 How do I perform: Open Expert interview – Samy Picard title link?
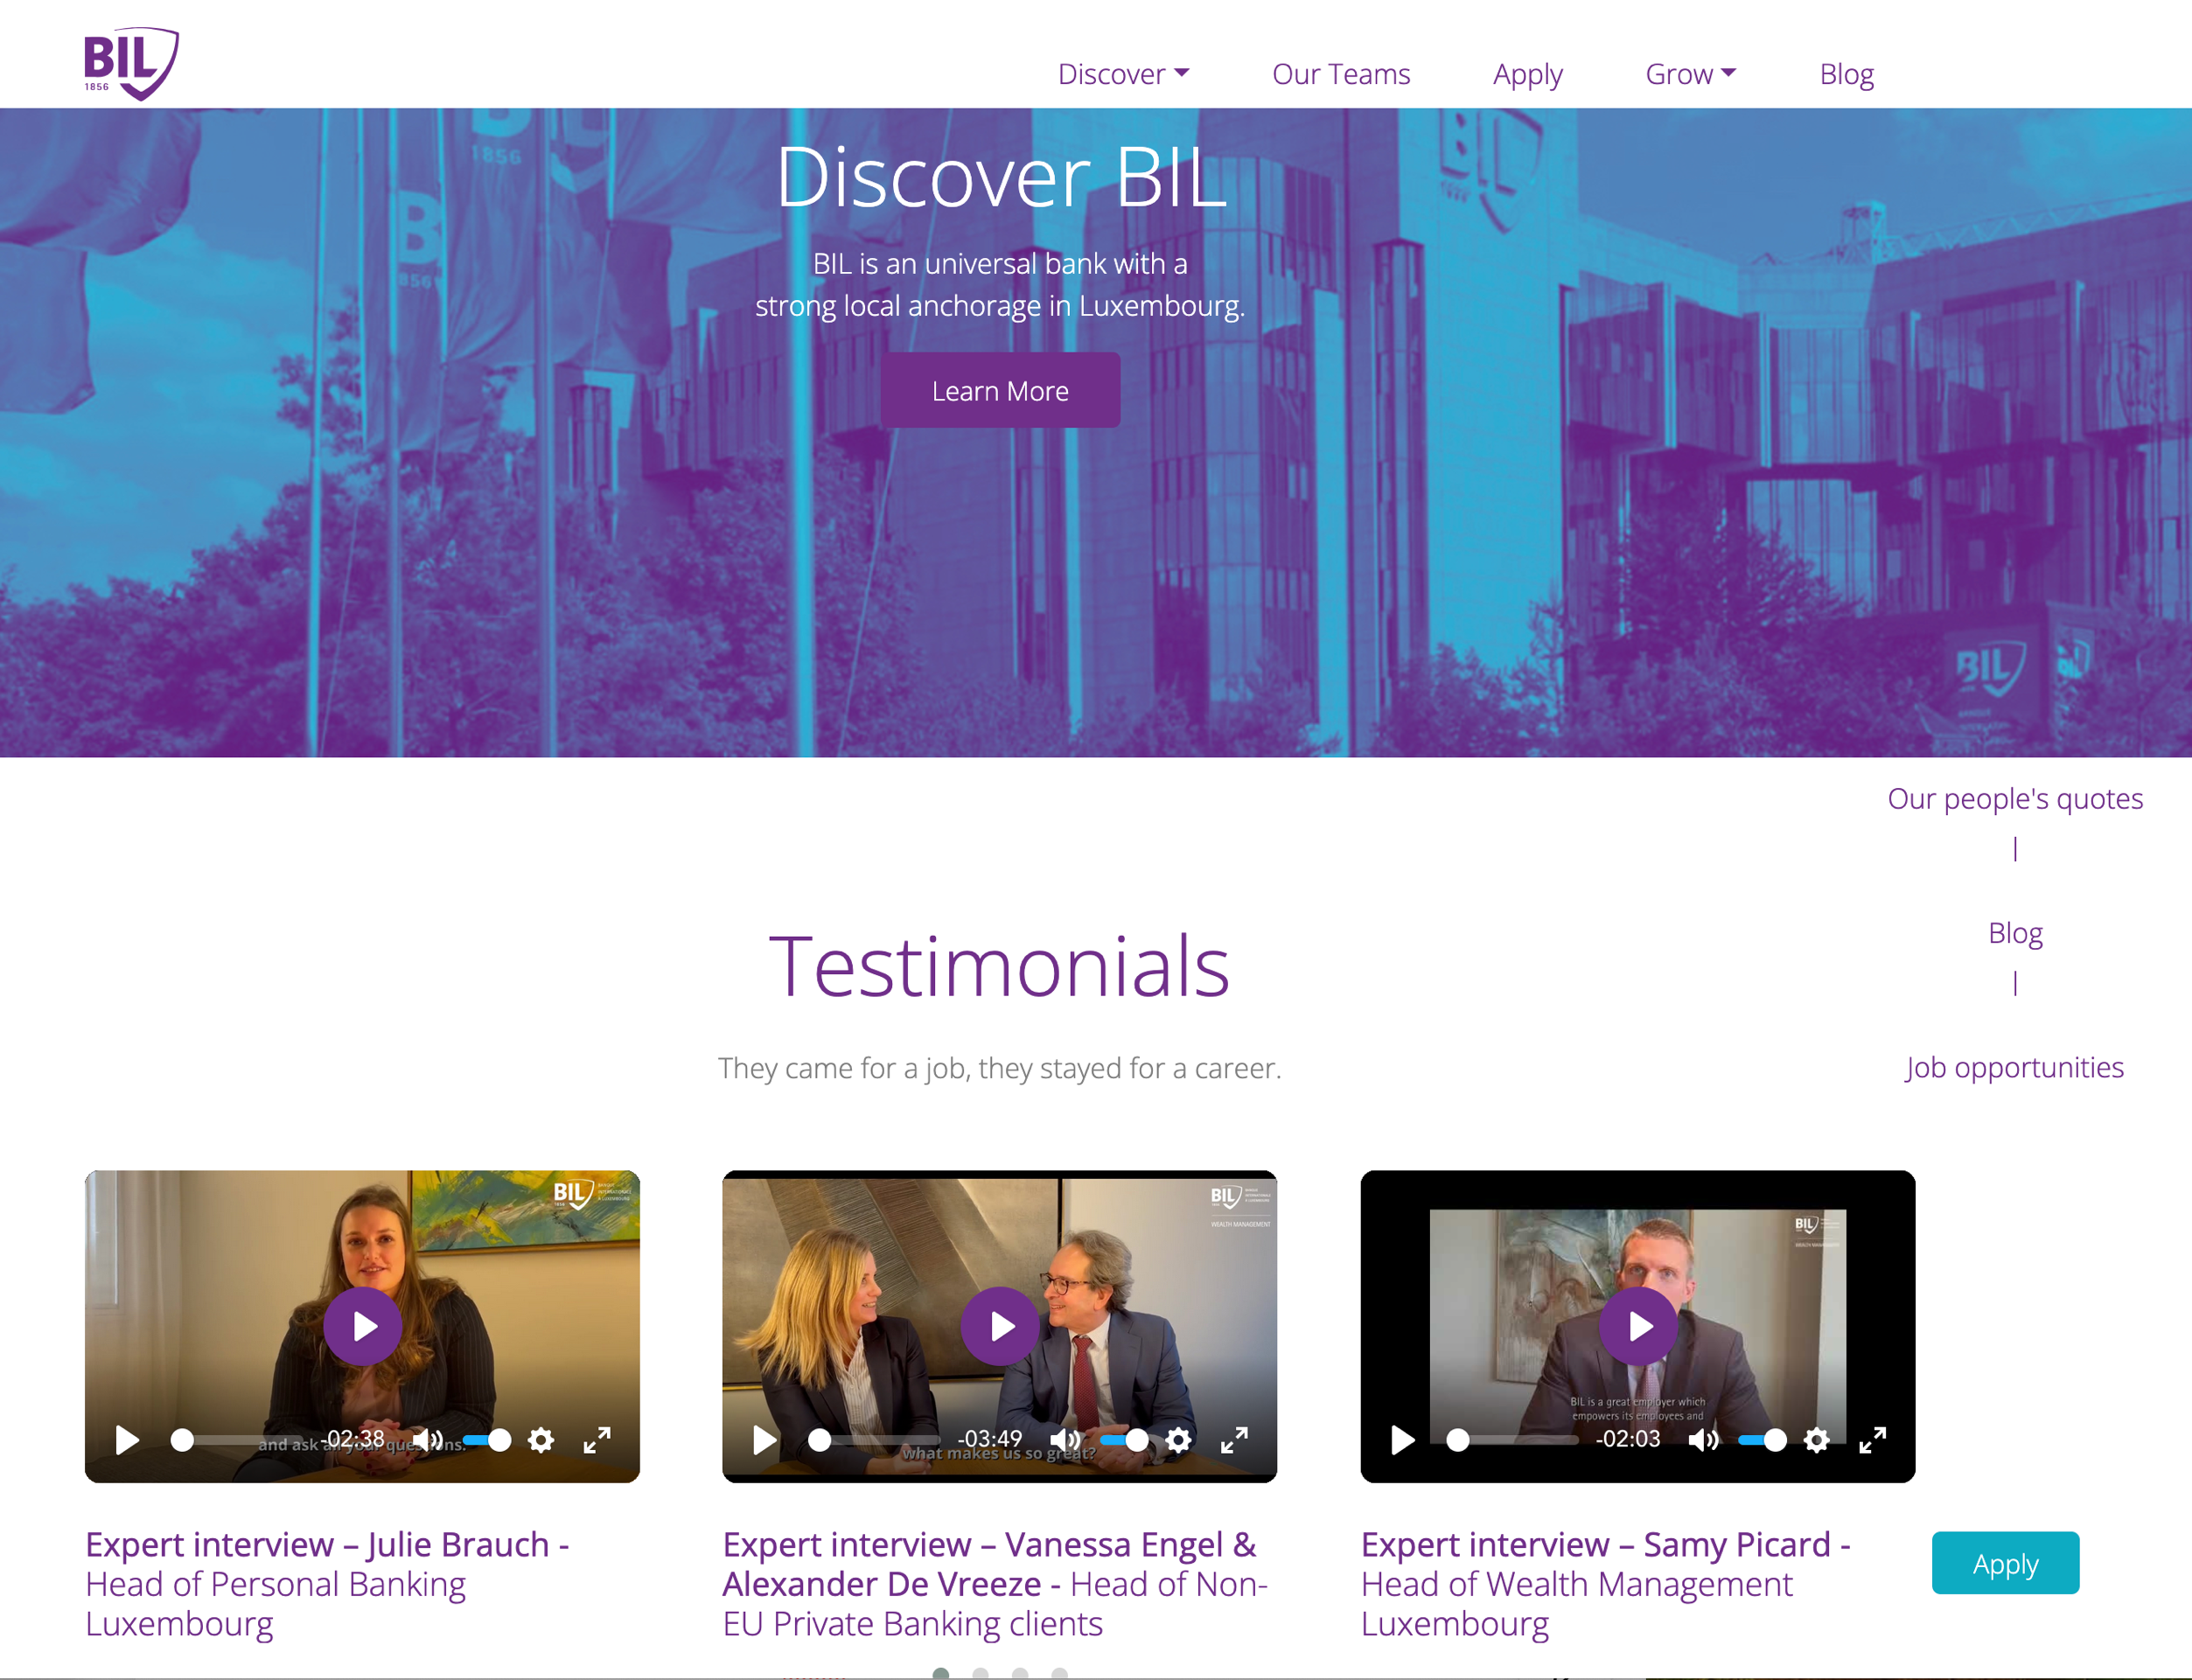pyautogui.click(x=1606, y=1584)
